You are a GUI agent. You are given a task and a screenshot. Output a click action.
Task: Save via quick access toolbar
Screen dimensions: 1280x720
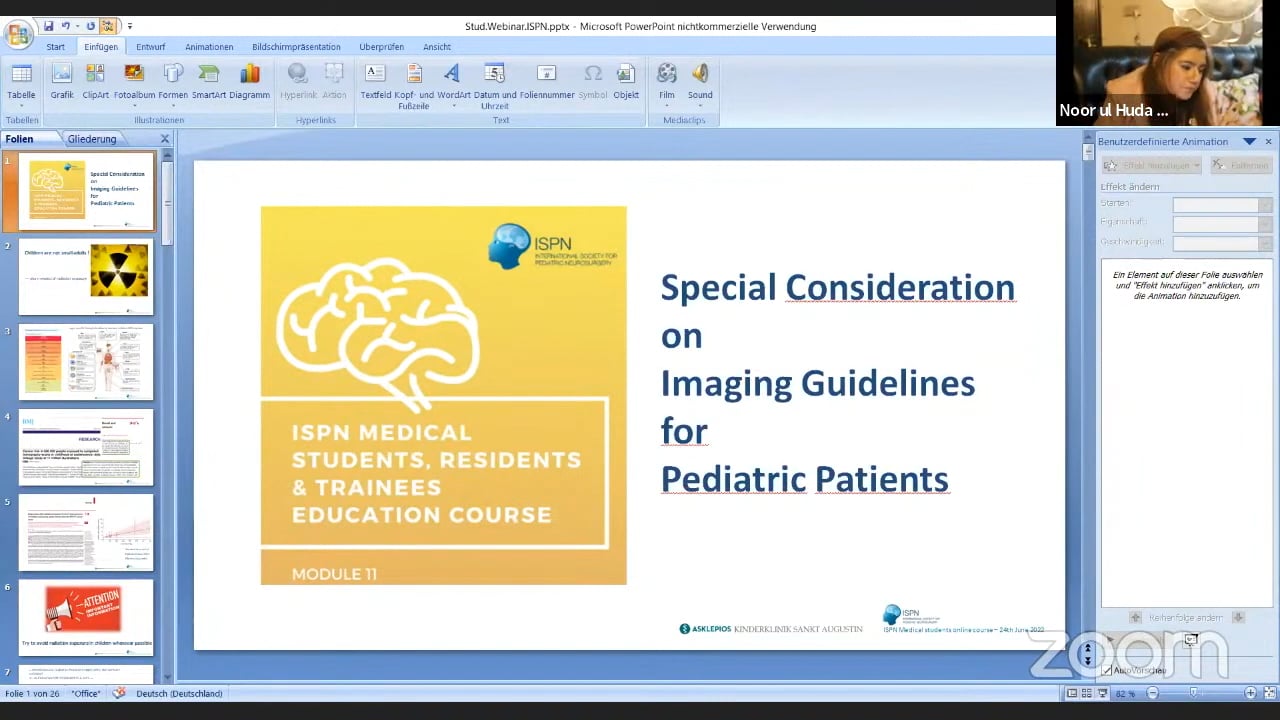(47, 26)
